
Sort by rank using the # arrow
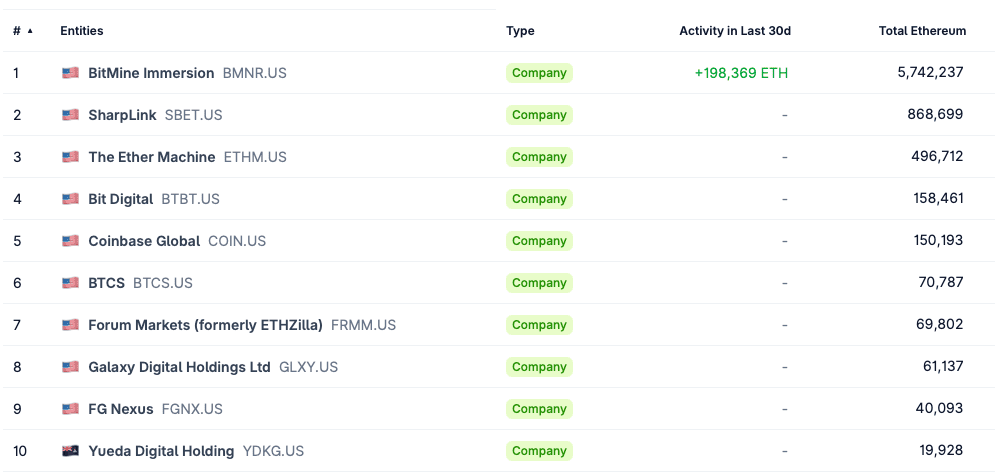click(x=30, y=30)
